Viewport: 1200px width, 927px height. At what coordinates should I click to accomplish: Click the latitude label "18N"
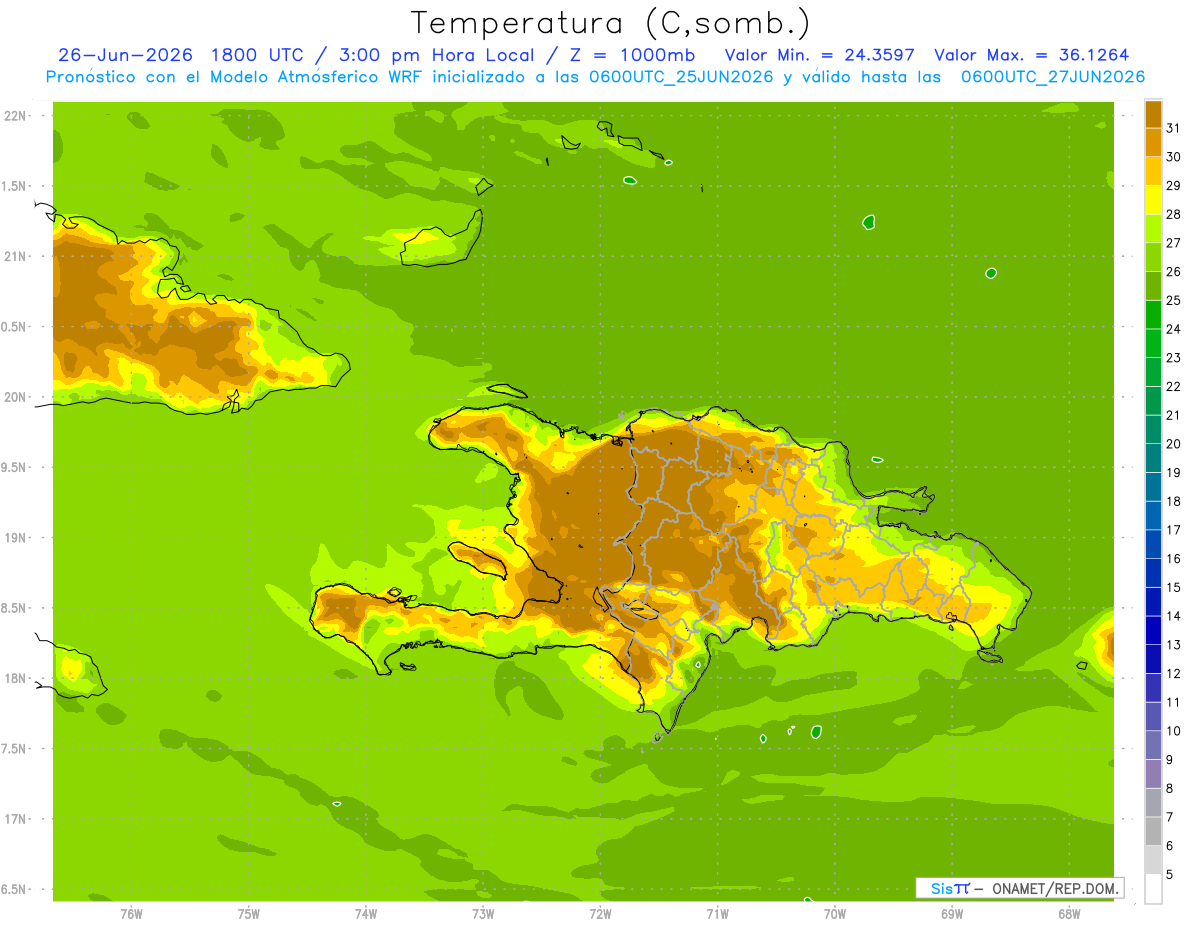15,678
